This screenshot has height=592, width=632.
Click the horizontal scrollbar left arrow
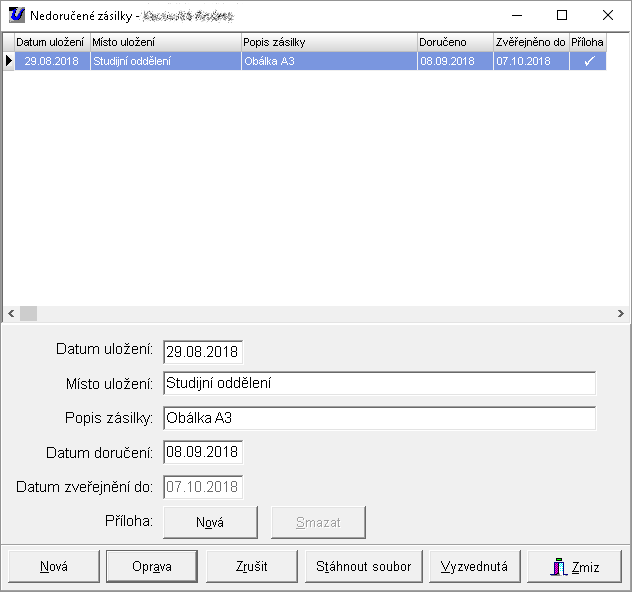click(x=11, y=313)
